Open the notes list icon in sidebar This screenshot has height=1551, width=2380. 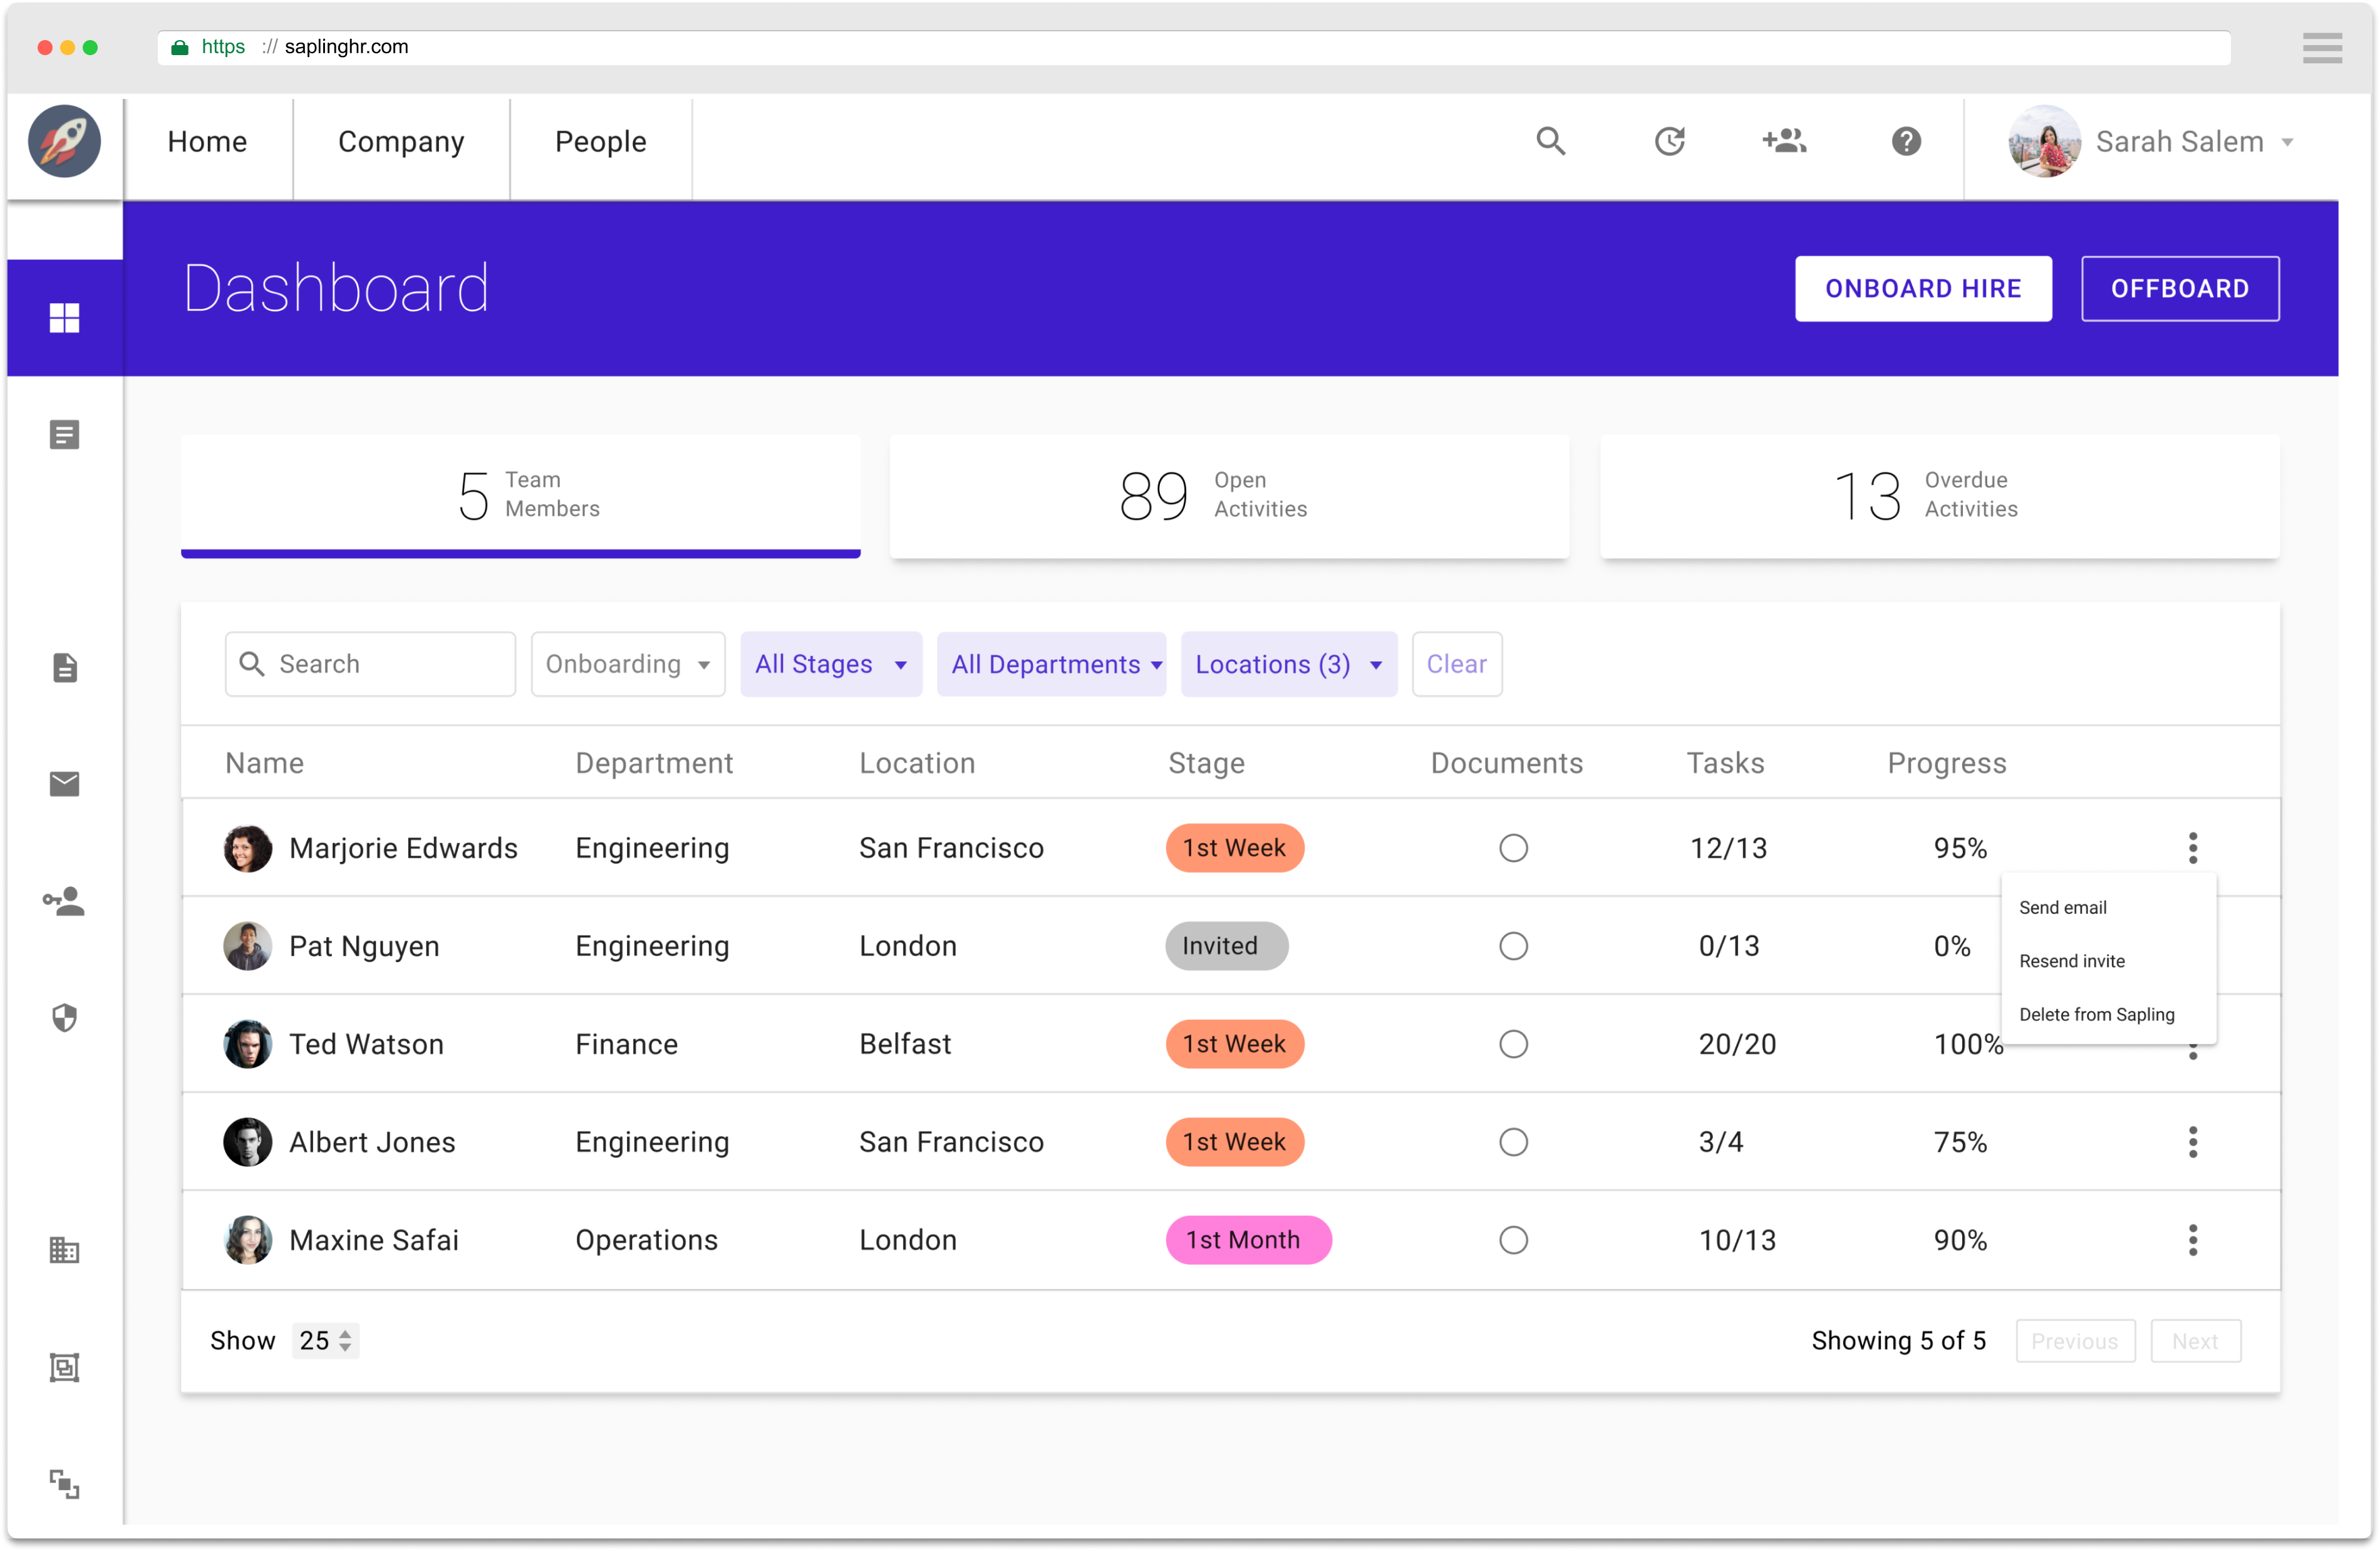coord(65,435)
